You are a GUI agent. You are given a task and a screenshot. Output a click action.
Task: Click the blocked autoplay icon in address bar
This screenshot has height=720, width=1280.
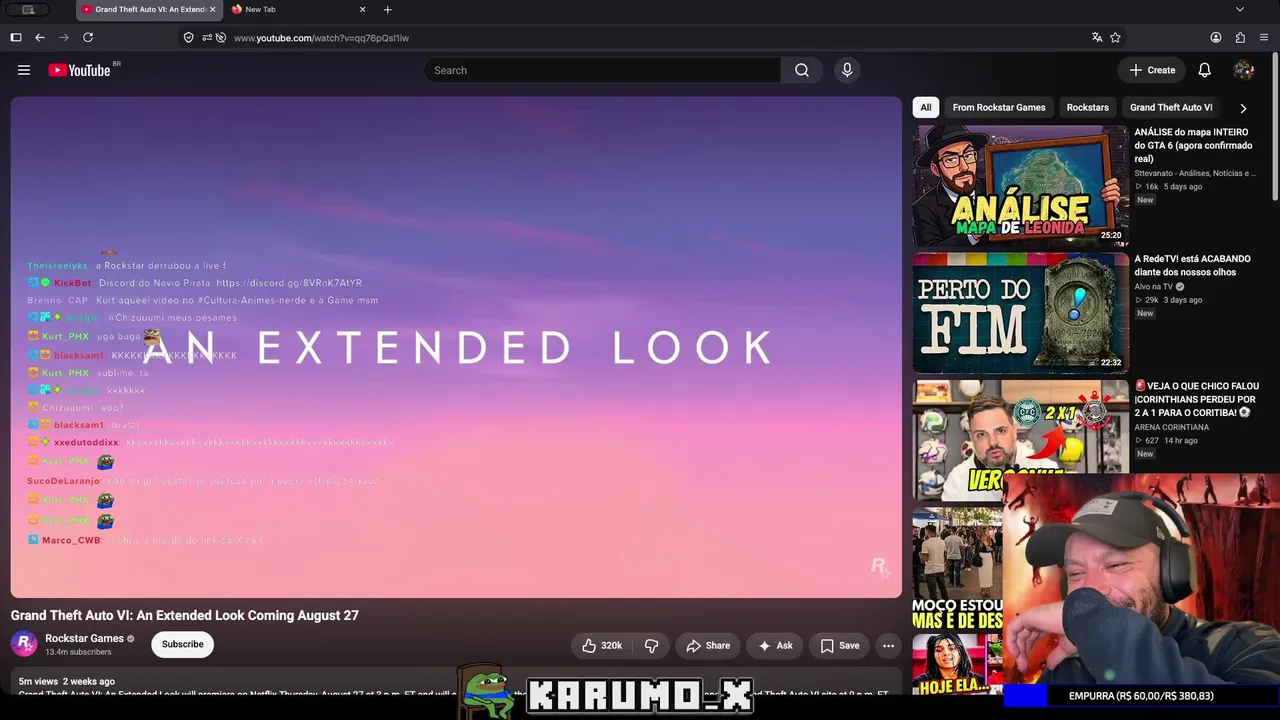click(220, 38)
